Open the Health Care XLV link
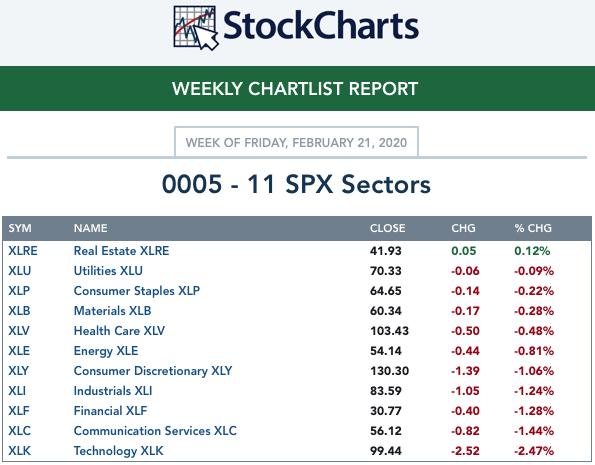The image size is (595, 465). [119, 331]
